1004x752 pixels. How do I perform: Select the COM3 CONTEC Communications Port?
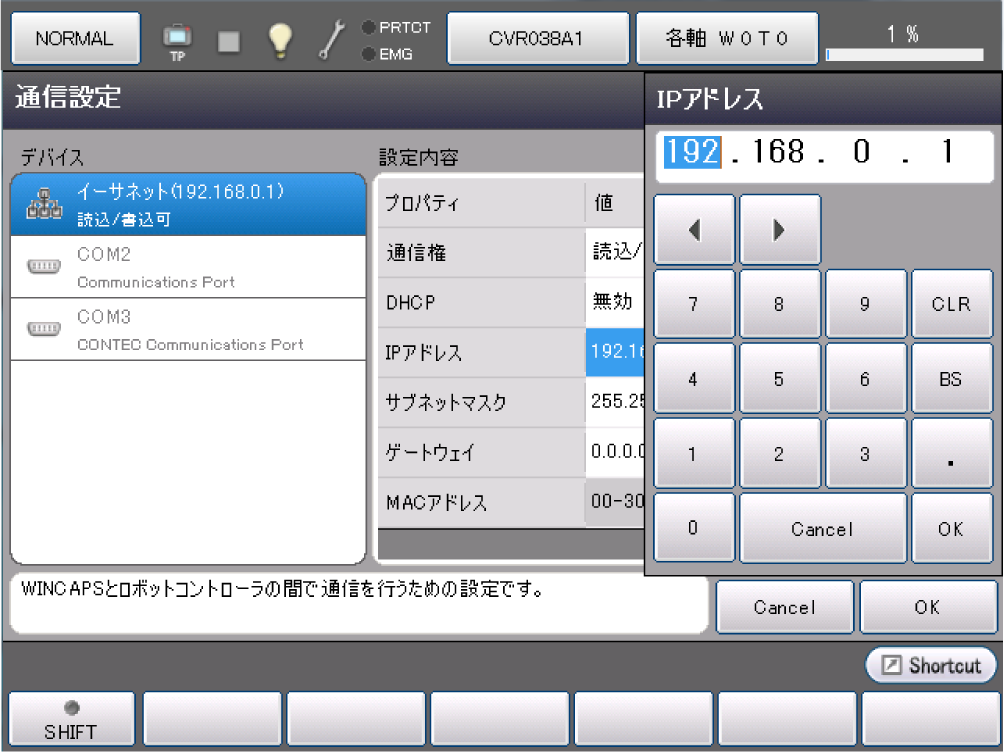click(x=188, y=329)
